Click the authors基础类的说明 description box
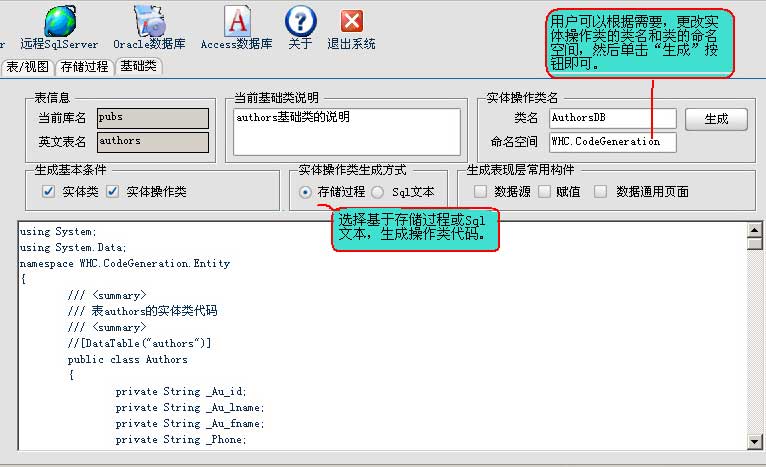 [346, 132]
